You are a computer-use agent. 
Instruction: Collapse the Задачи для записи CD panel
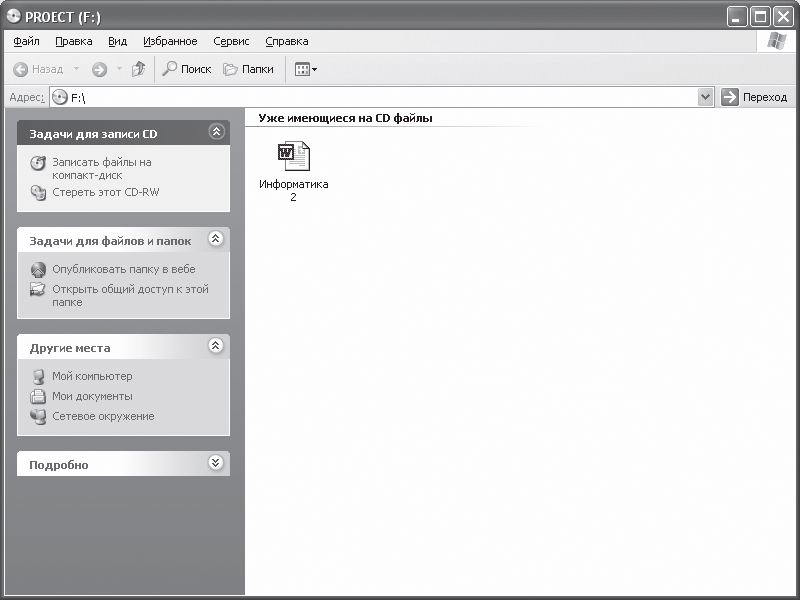[x=216, y=132]
